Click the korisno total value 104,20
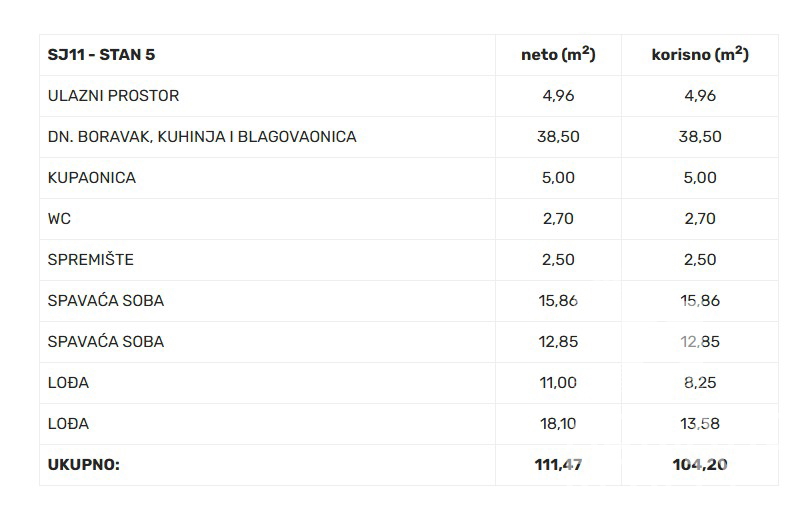This screenshot has width=805, height=509. point(700,465)
